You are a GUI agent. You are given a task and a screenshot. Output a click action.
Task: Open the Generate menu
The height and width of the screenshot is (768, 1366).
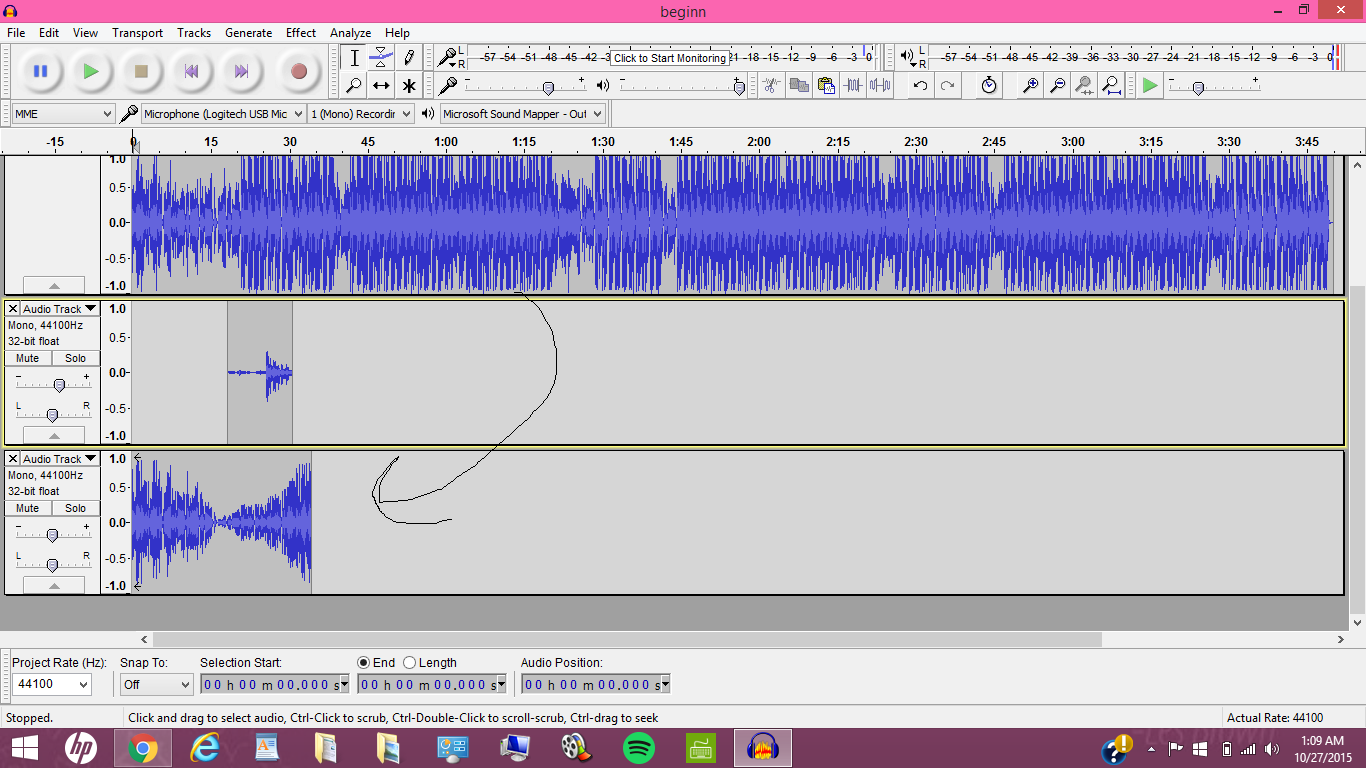(248, 33)
